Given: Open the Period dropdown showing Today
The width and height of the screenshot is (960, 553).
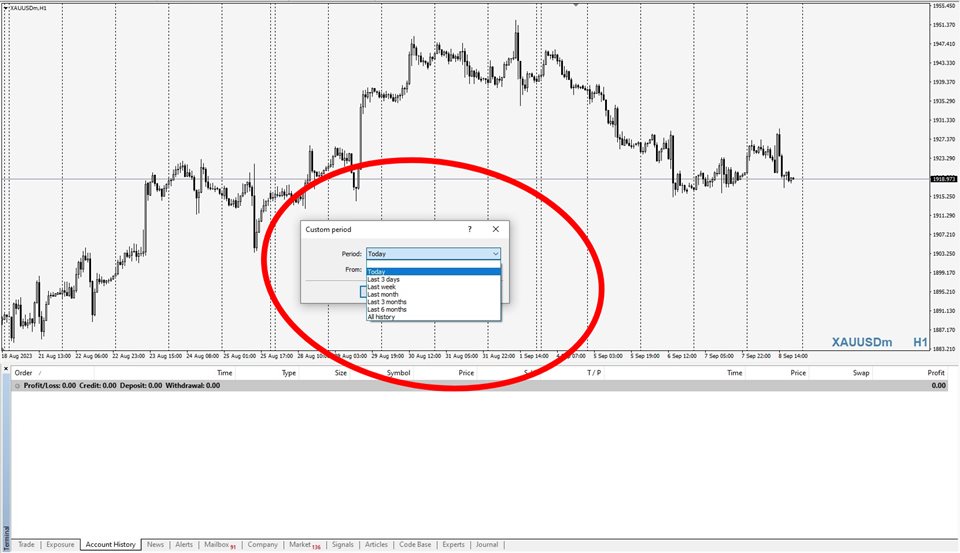Looking at the screenshot, I should 433,254.
